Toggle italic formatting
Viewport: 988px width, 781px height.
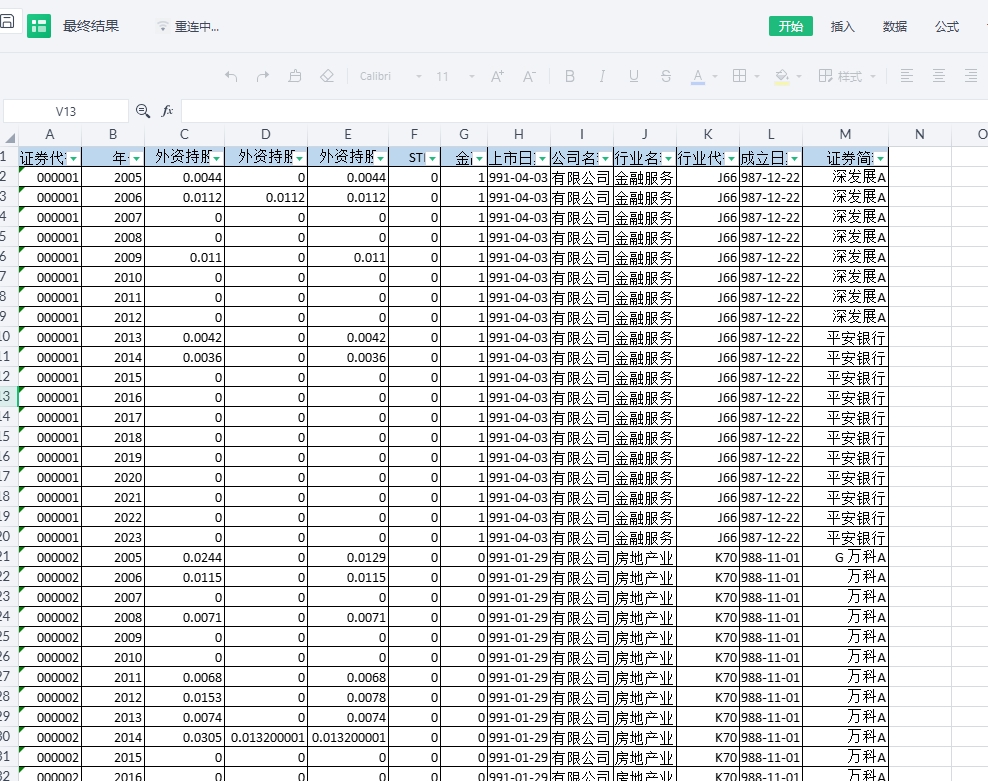click(602, 76)
